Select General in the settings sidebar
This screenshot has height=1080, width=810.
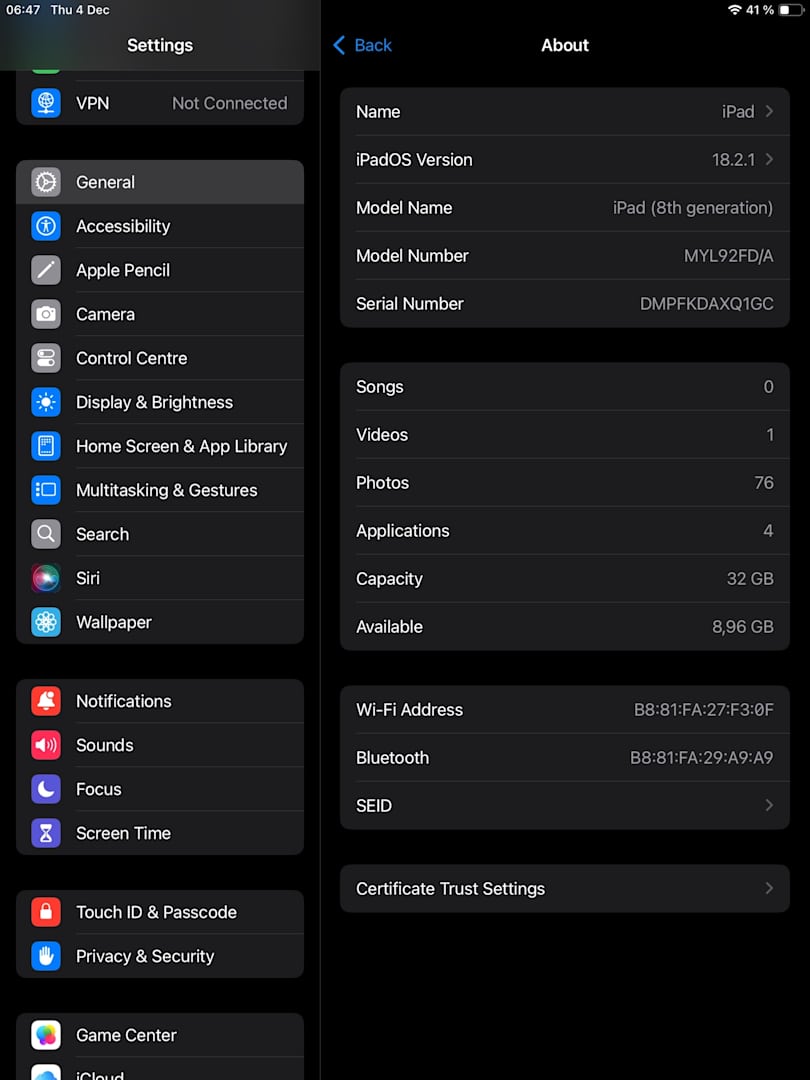[x=160, y=182]
